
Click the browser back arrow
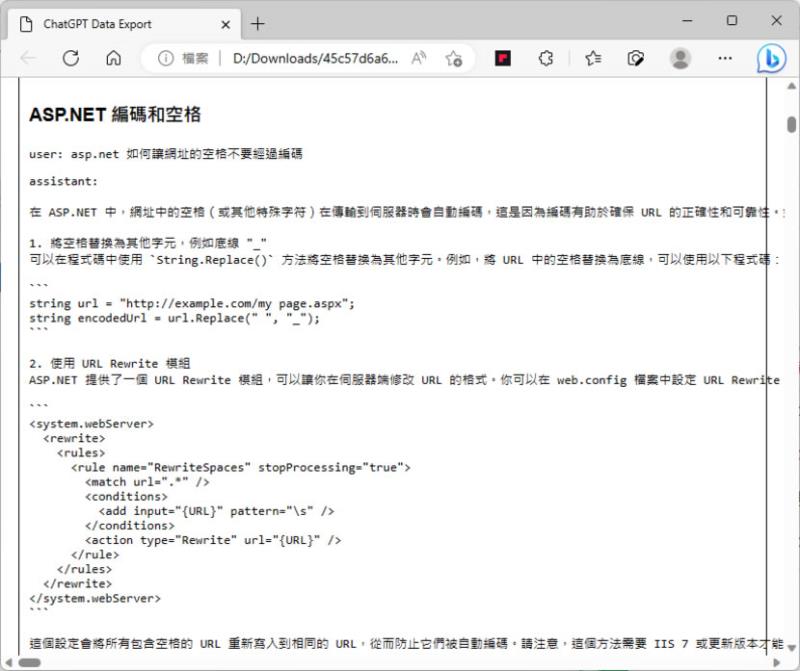tap(29, 59)
